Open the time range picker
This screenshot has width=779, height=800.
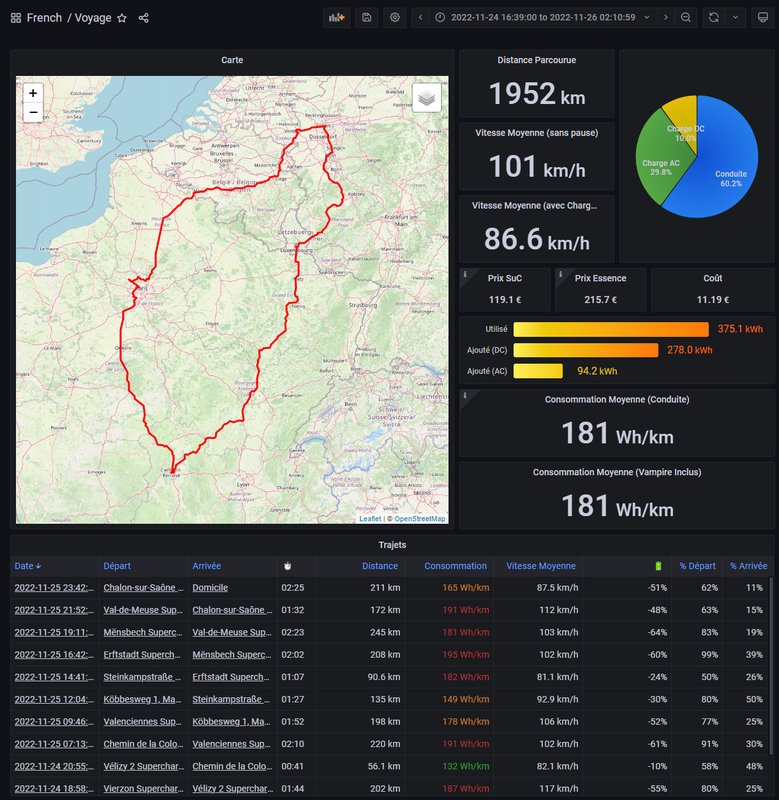point(543,17)
